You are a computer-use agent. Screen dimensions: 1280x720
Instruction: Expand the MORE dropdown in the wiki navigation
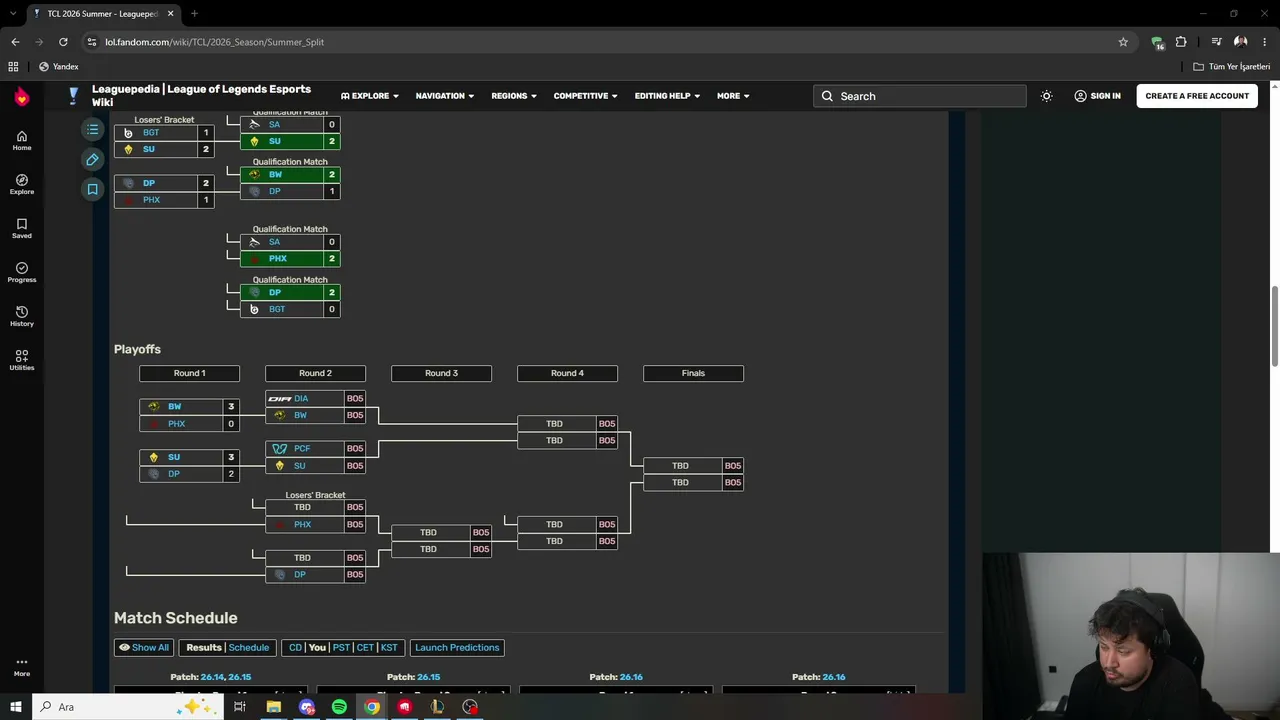click(733, 96)
